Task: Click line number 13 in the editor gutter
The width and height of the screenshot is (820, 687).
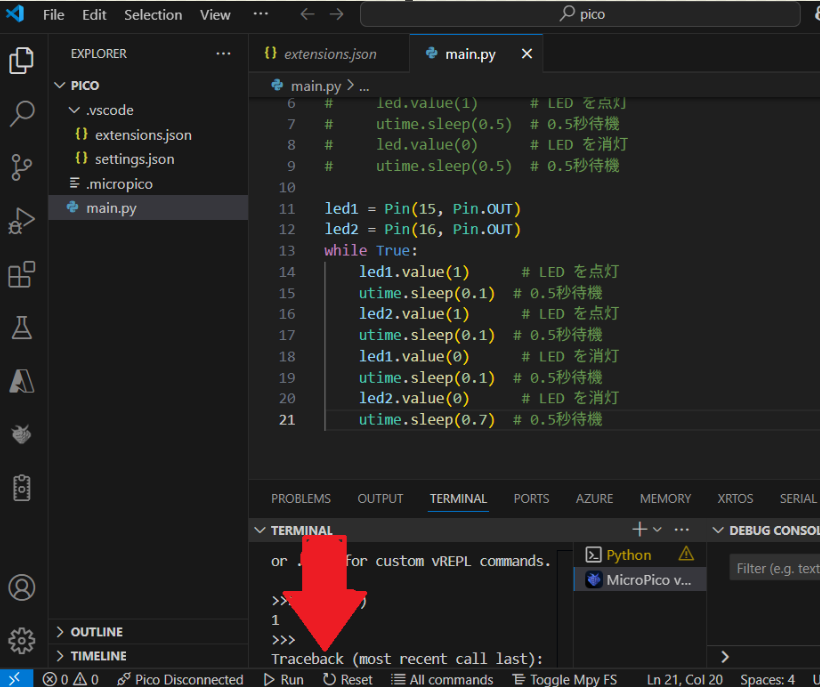Action: pyautogui.click(x=287, y=250)
